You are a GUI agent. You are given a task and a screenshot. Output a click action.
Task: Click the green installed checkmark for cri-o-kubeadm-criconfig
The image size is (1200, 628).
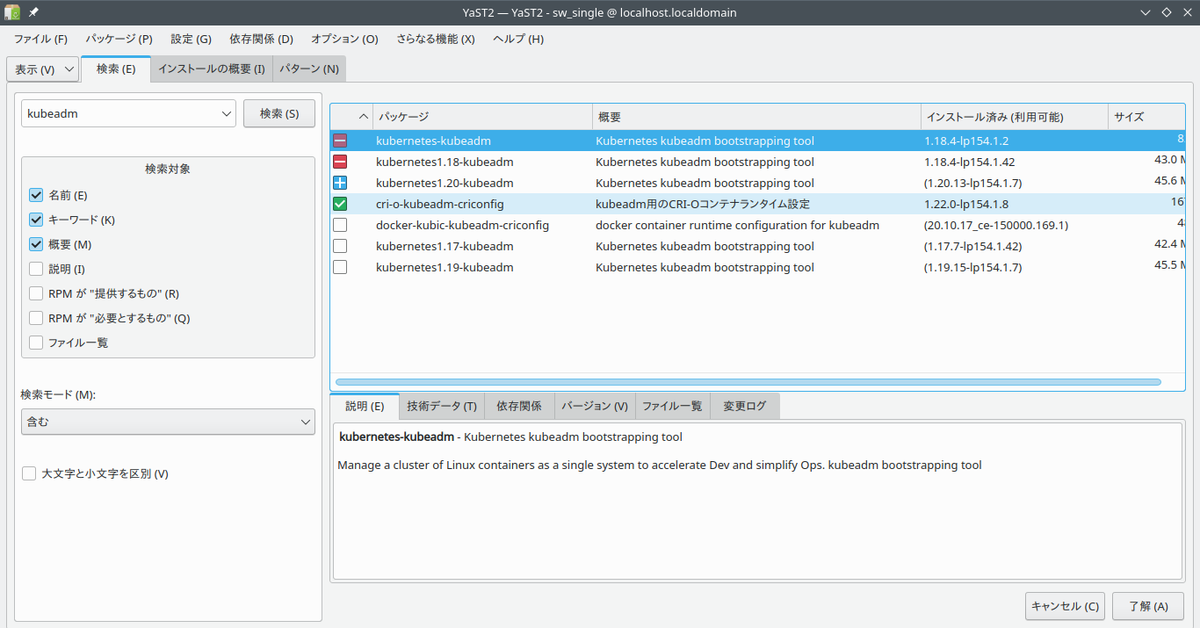pyautogui.click(x=340, y=204)
